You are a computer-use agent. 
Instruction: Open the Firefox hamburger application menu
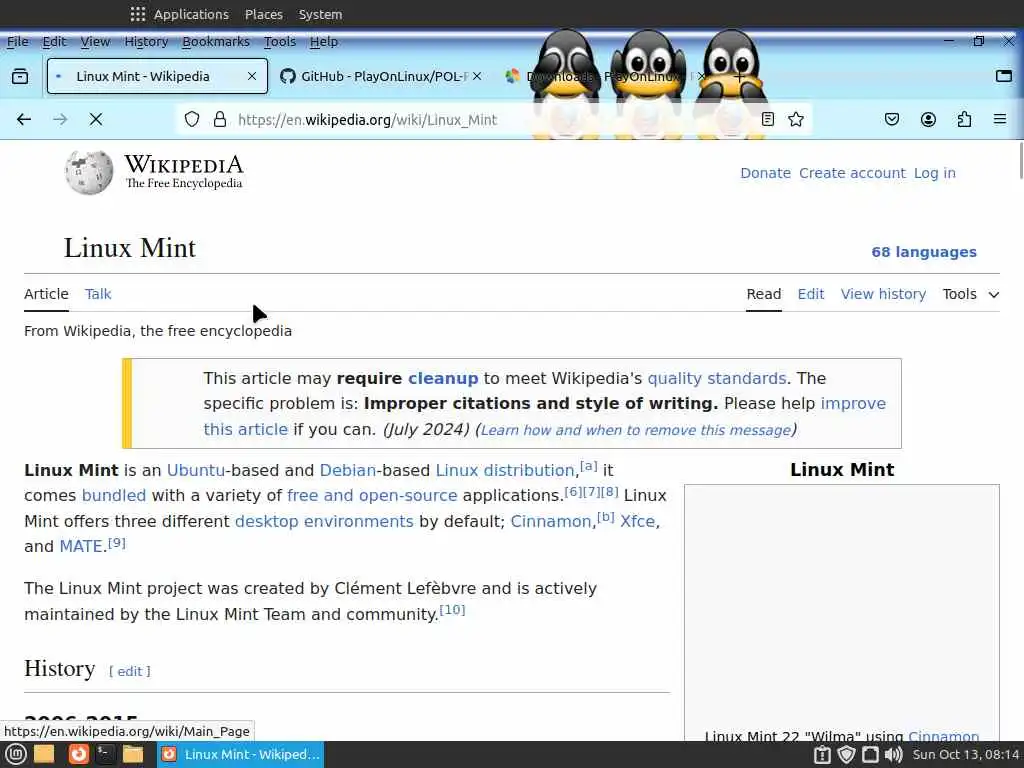tap(1000, 120)
